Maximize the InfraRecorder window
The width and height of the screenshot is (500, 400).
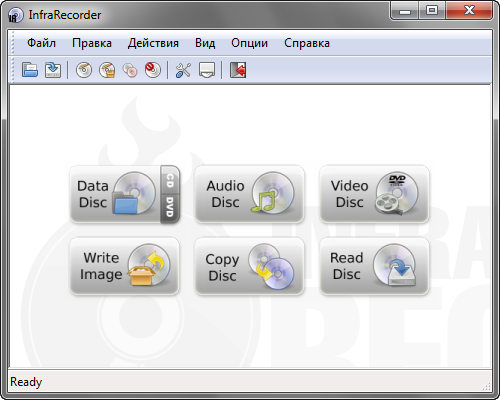[432, 11]
